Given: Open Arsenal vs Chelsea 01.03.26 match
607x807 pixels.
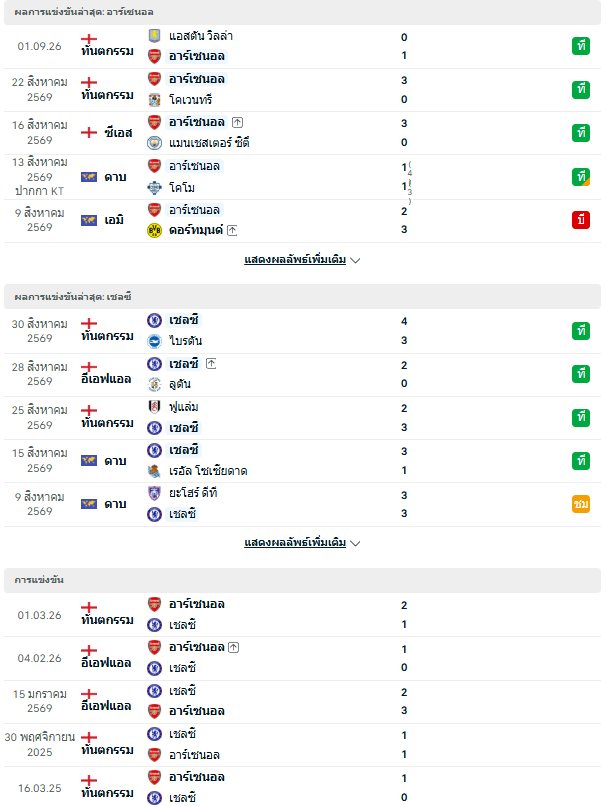Looking at the screenshot, I should (x=302, y=615).
